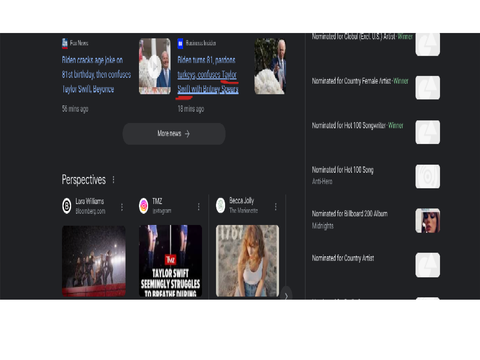Open TMZ card three-dot menu
Screen dimensions: 480x360
199,207
